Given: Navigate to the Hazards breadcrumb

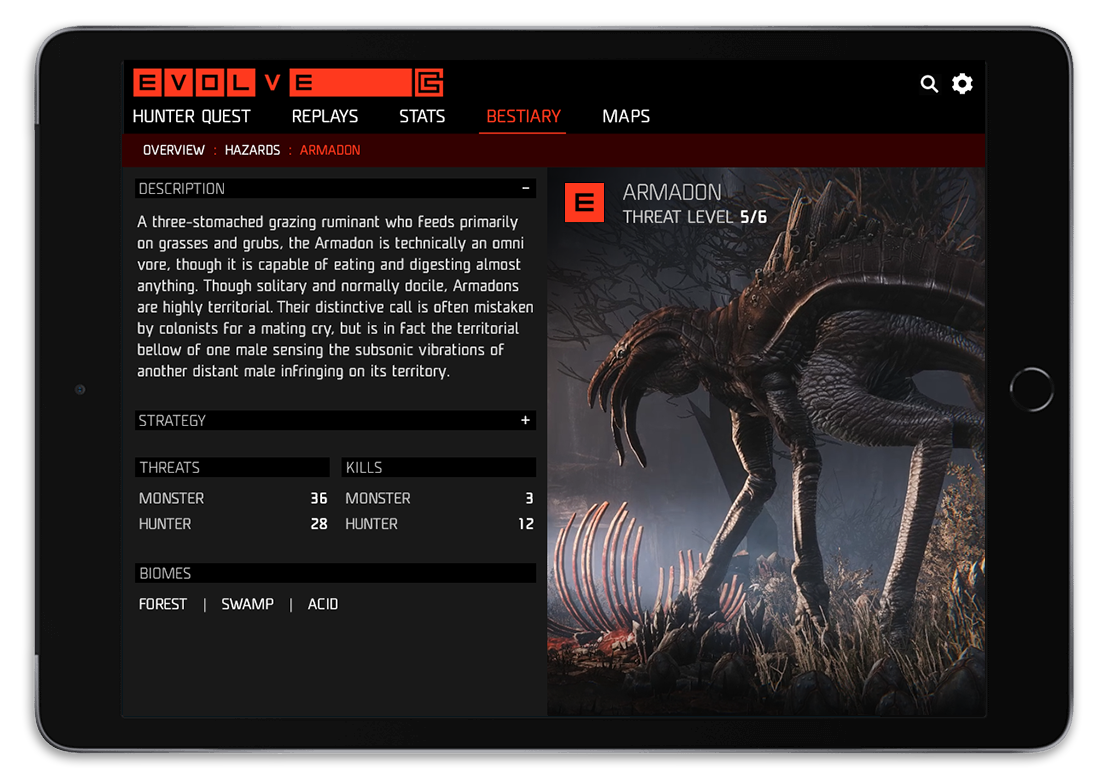Looking at the screenshot, I should (x=252, y=150).
